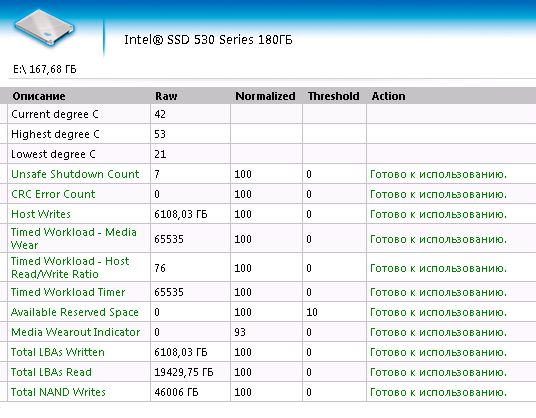The width and height of the screenshot is (536, 418).
Task: Open the Total LBAs Read attribute
Action: pyautogui.click(x=51, y=372)
